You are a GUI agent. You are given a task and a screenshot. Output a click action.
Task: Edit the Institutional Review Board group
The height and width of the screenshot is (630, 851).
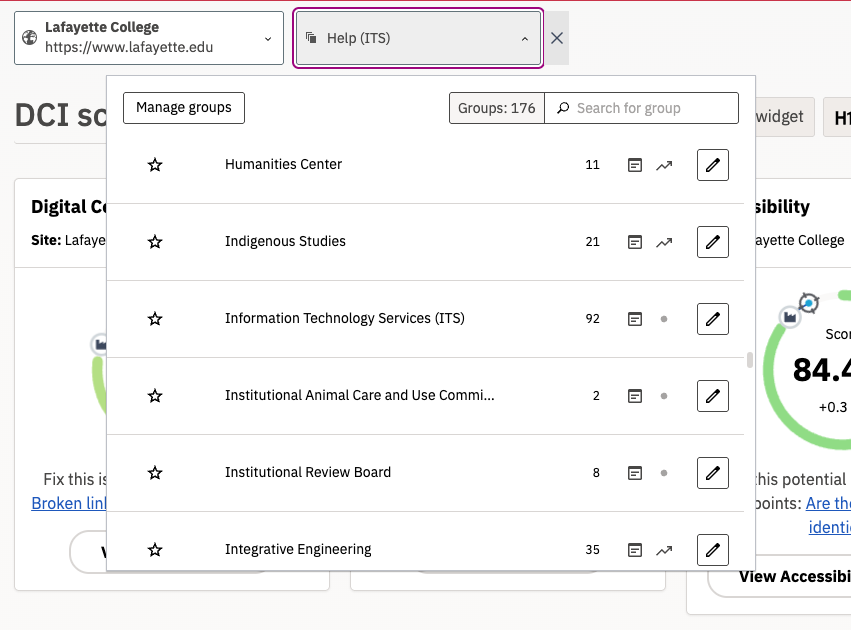pos(713,473)
